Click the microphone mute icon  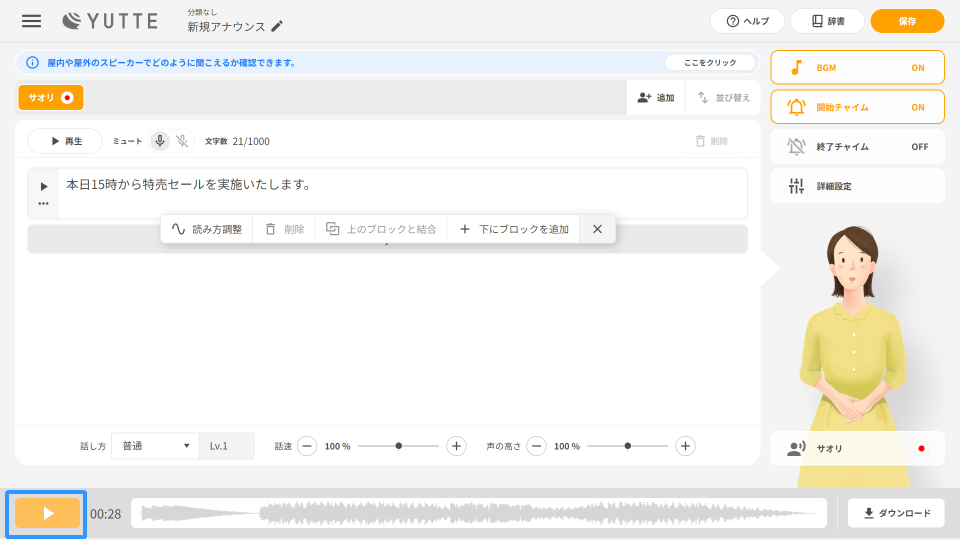(x=160, y=141)
